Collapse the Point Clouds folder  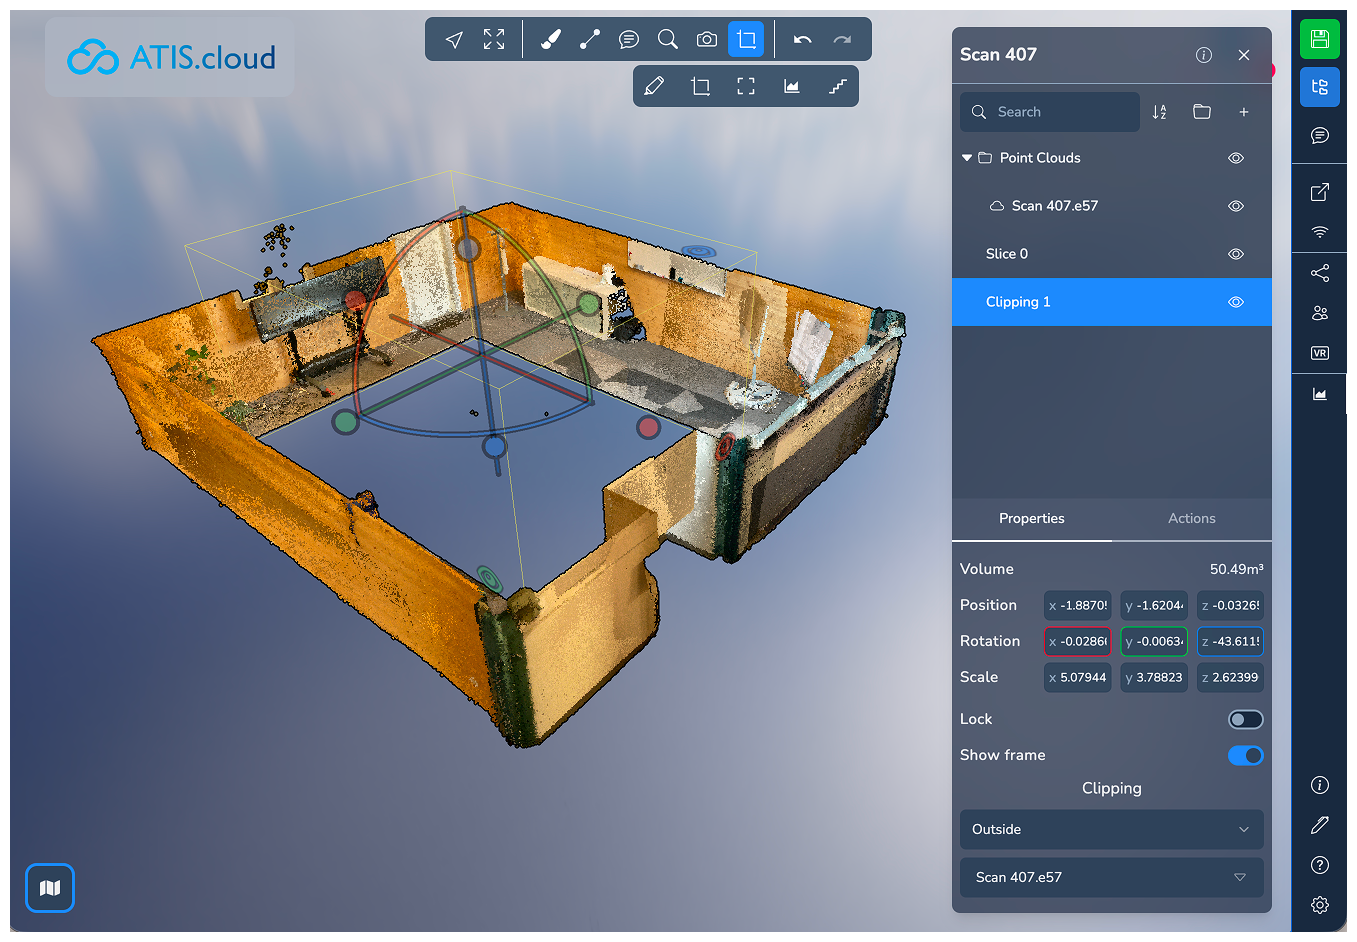[x=966, y=157]
